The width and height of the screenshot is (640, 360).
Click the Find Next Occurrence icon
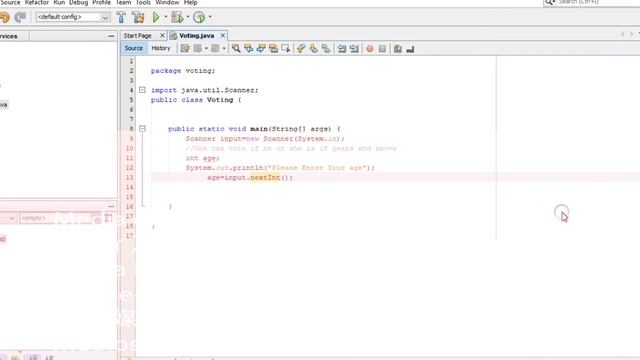(x=261, y=49)
